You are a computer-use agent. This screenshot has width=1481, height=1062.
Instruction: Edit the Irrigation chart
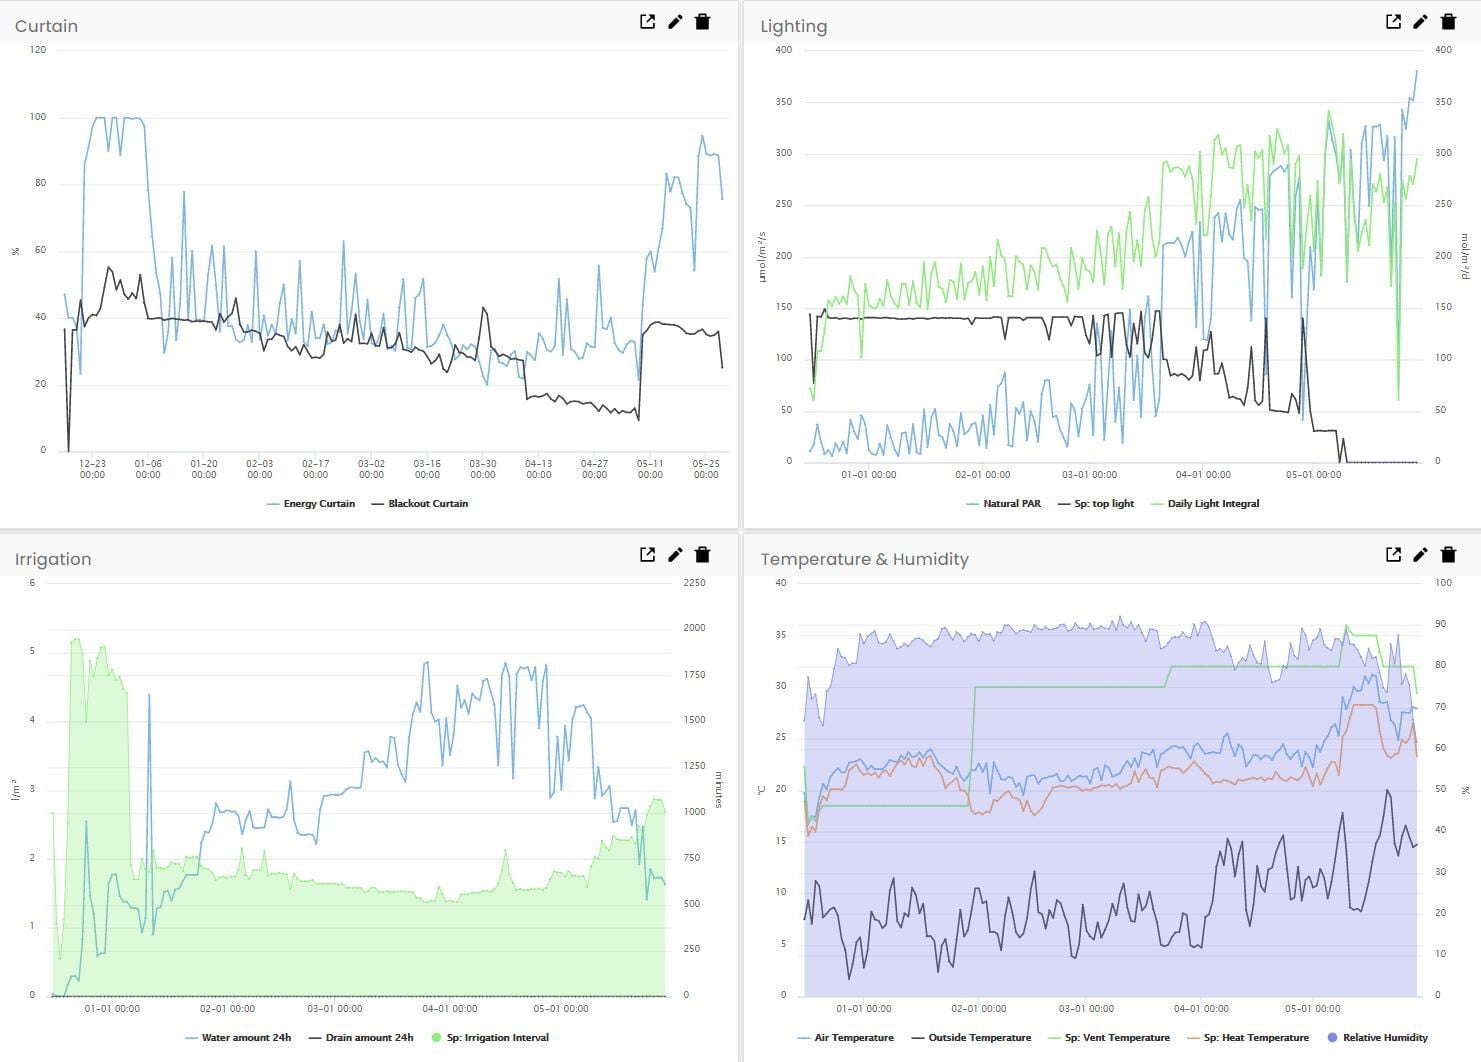pyautogui.click(x=675, y=554)
